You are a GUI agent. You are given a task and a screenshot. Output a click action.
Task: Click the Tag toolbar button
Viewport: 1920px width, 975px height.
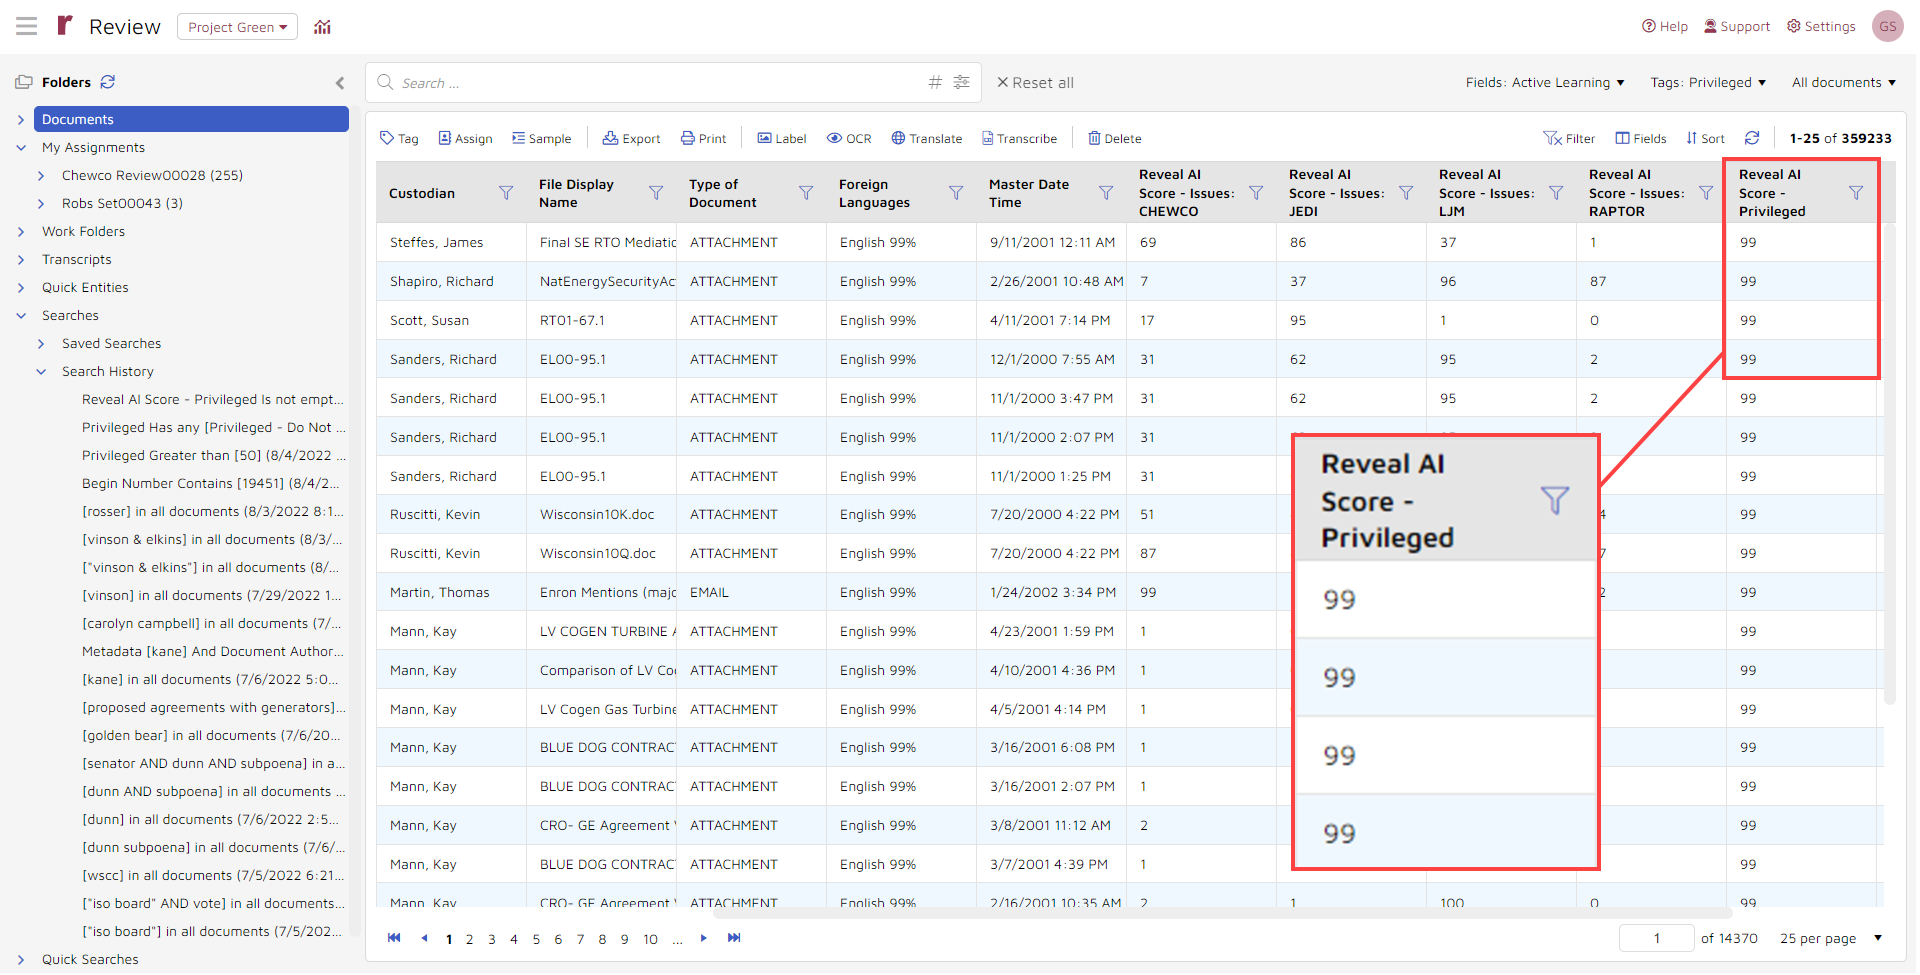tap(399, 138)
